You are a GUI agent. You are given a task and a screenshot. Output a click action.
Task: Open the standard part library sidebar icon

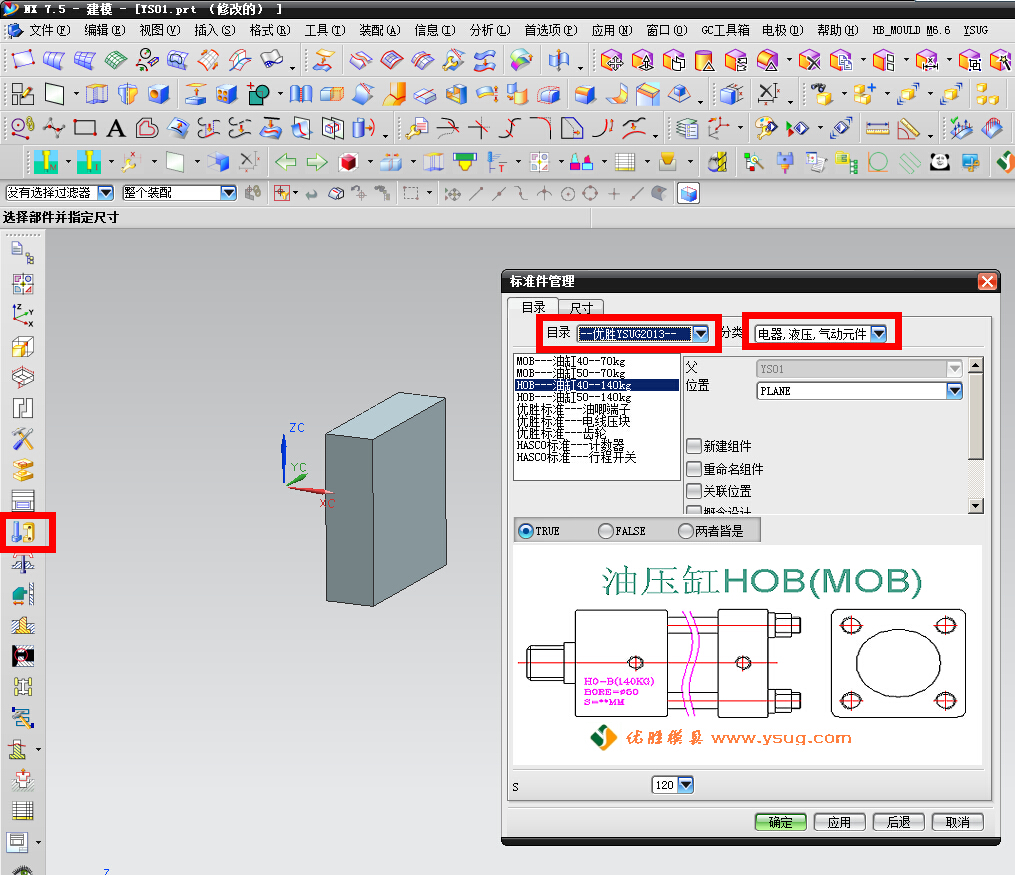(x=23, y=532)
